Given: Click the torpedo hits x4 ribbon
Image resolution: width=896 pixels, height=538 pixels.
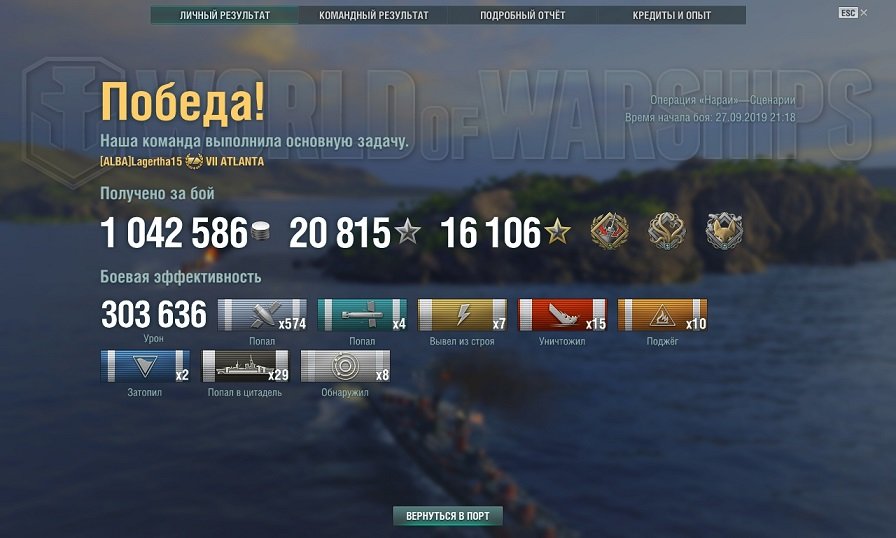Looking at the screenshot, I should point(362,315).
